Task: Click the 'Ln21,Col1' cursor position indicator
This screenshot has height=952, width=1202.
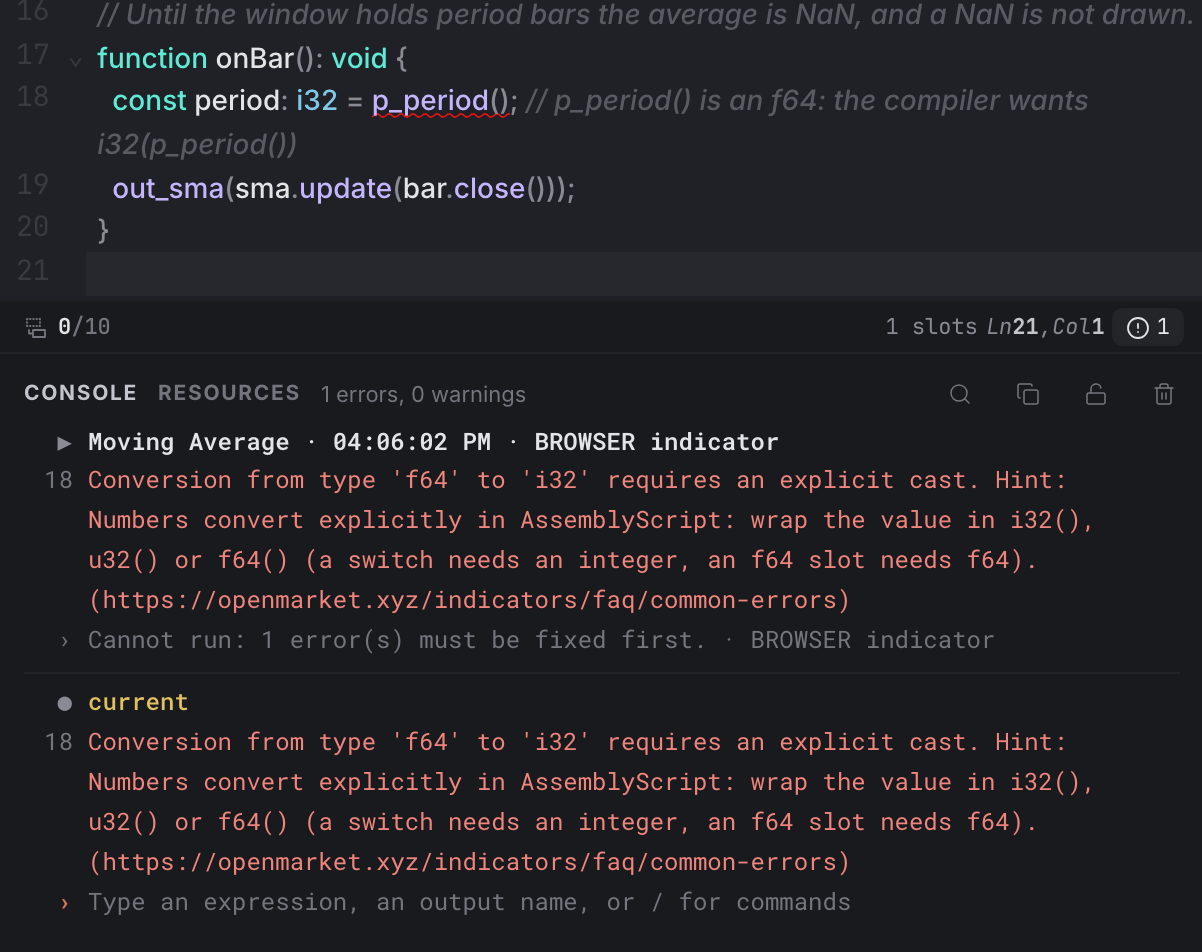Action: coord(1045,327)
